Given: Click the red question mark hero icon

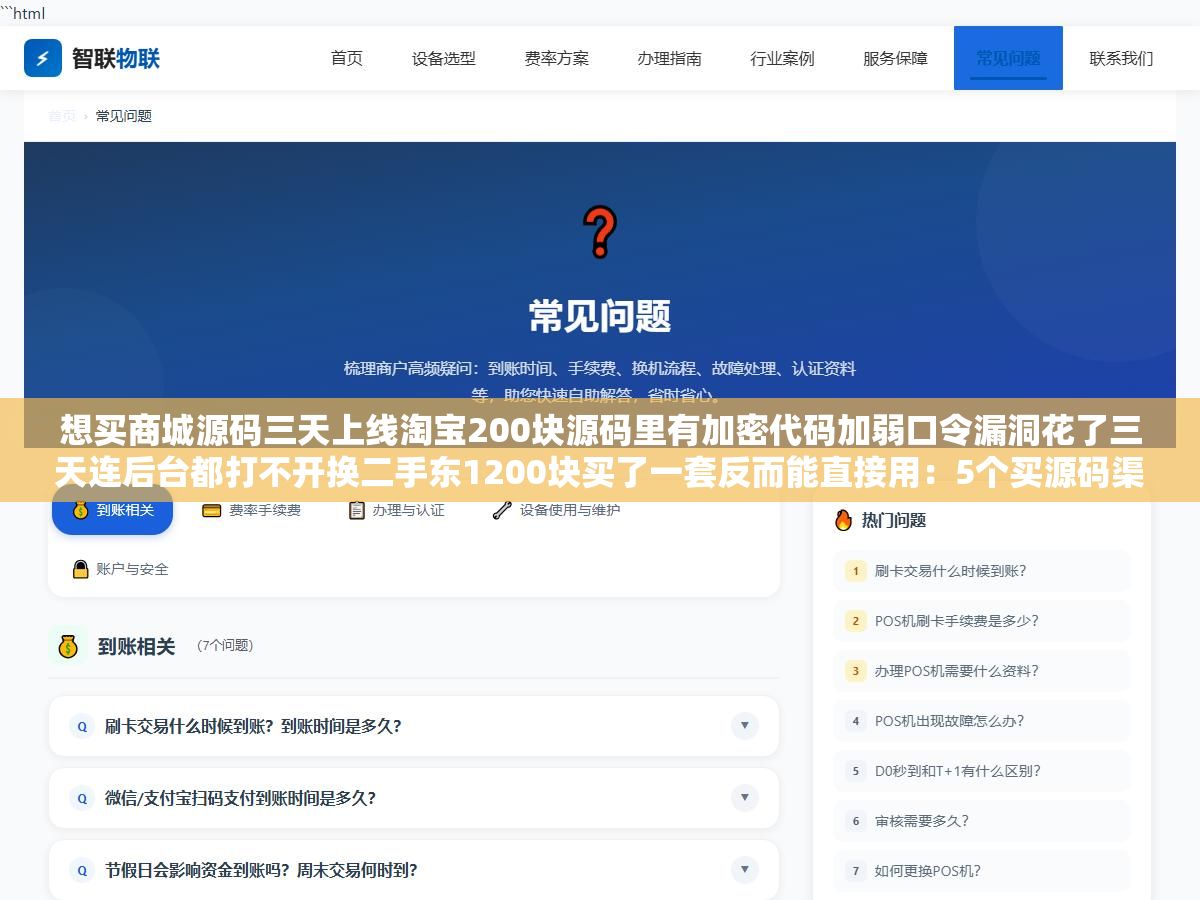Looking at the screenshot, I should (x=599, y=232).
